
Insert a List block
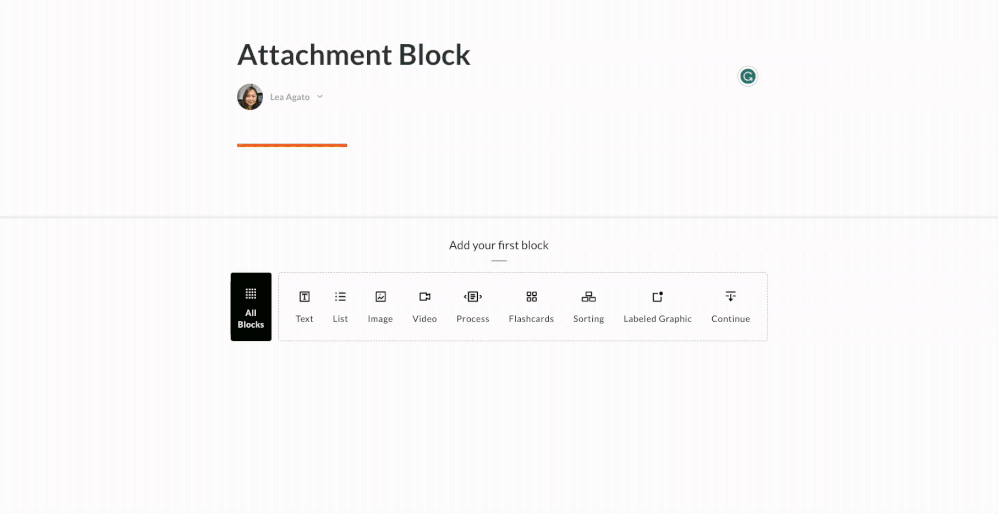click(340, 306)
